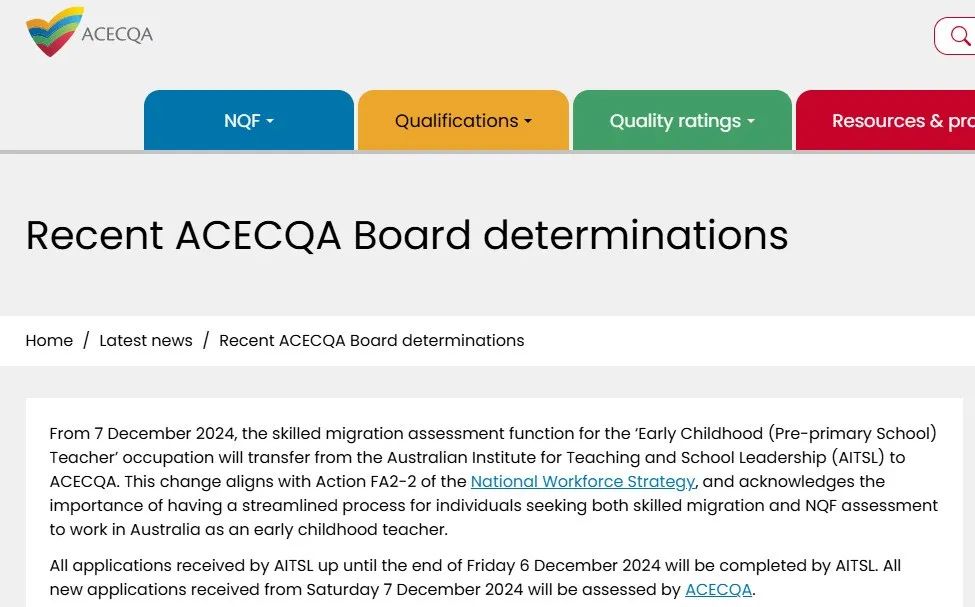Click the paragraph starting 'All applications received'

[475, 577]
